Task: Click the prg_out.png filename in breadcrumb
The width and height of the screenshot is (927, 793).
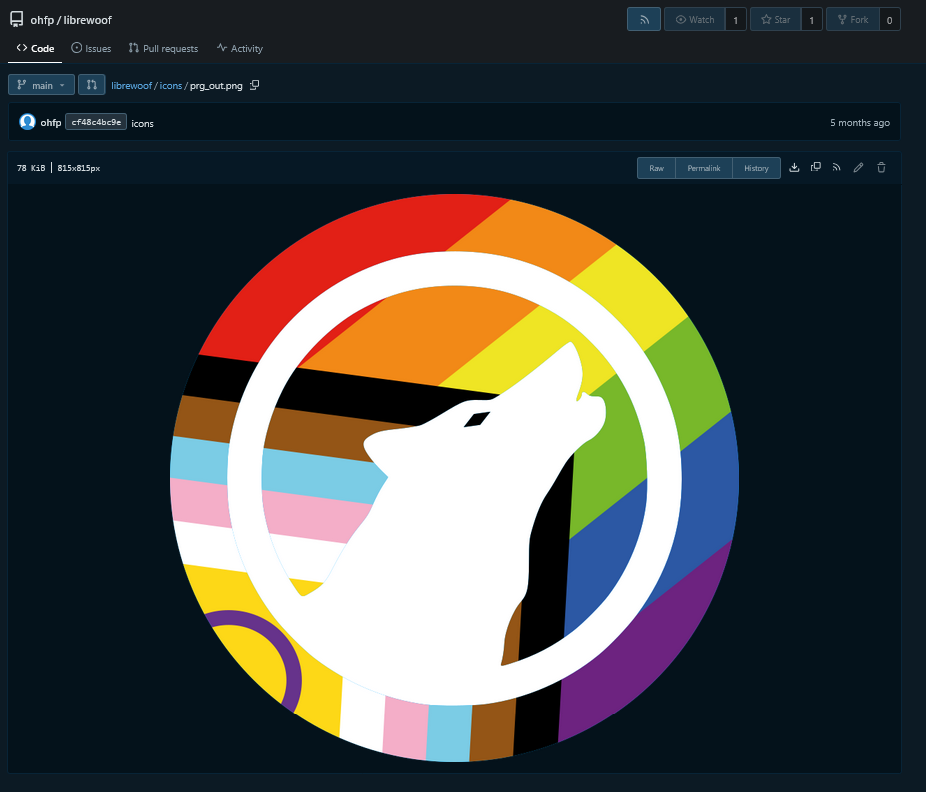Action: click(216, 86)
